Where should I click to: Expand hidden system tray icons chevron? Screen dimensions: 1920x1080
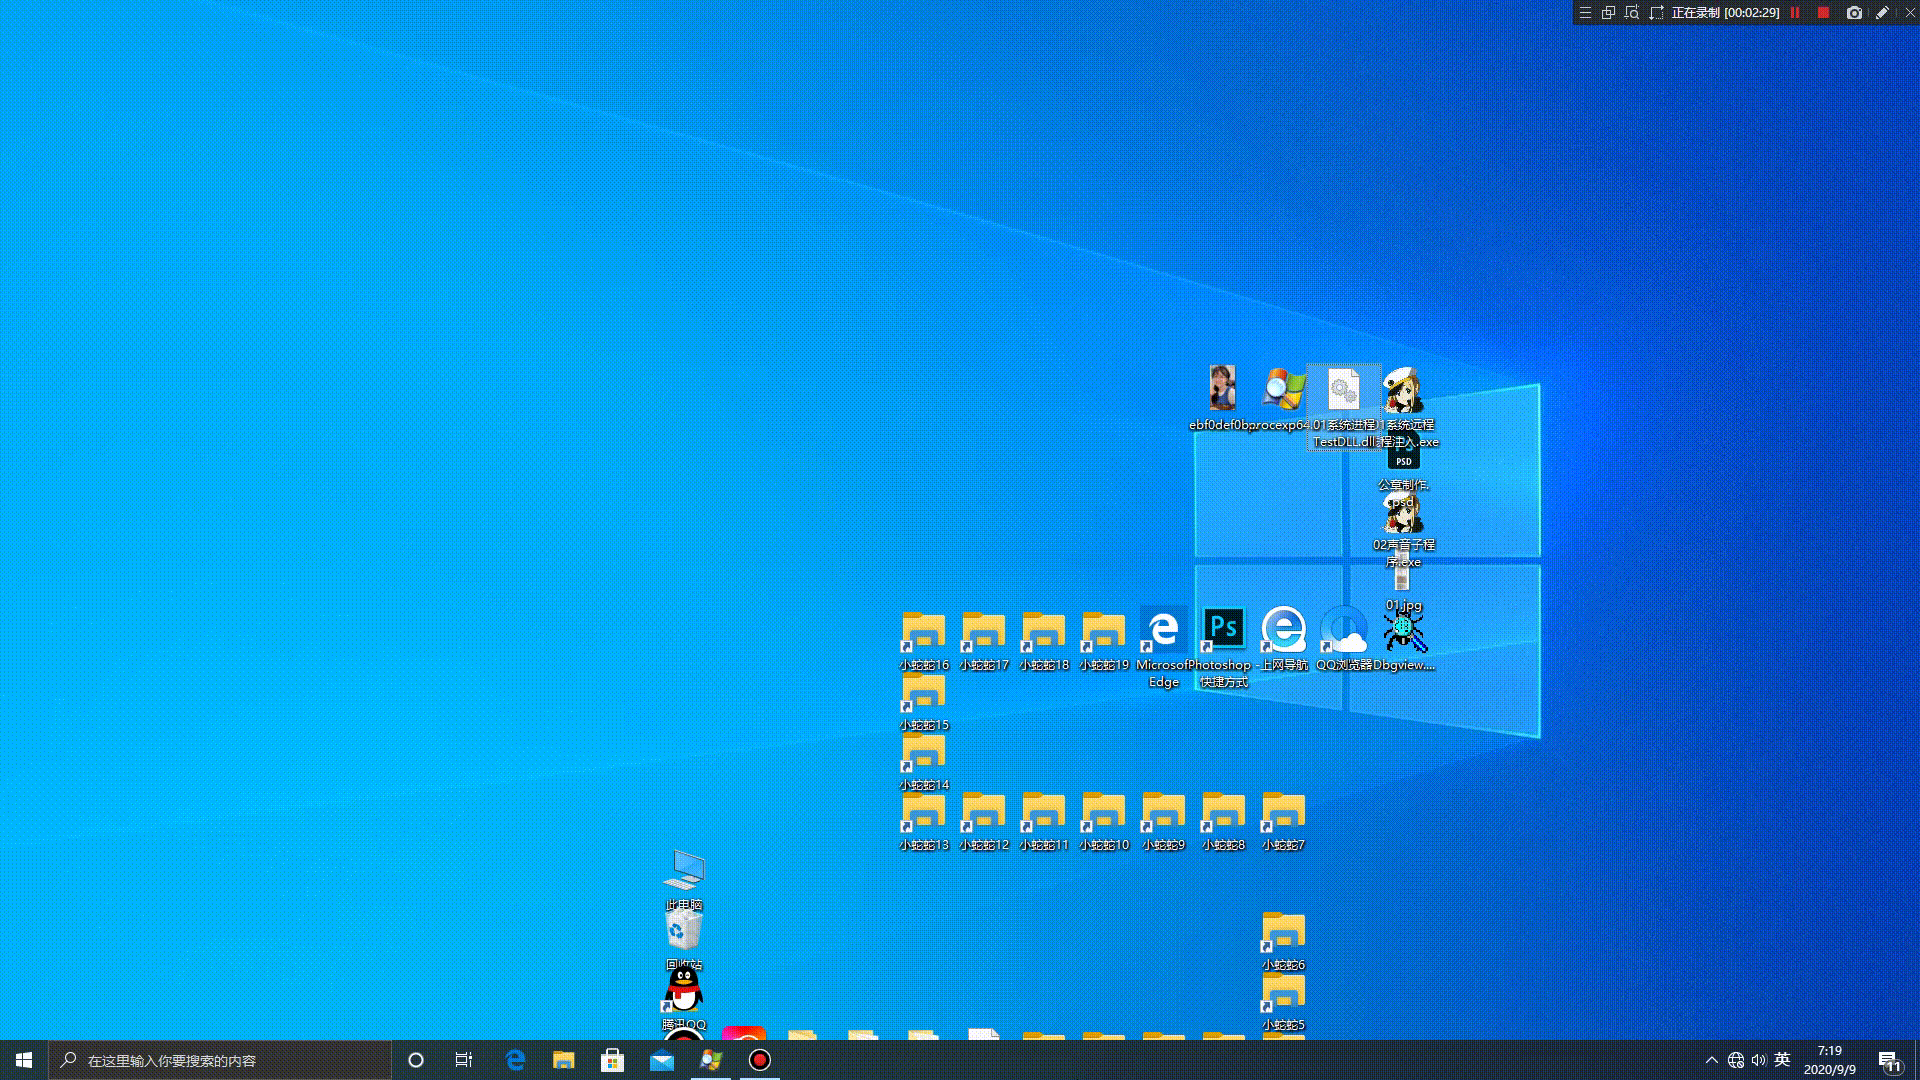[x=1711, y=1060]
